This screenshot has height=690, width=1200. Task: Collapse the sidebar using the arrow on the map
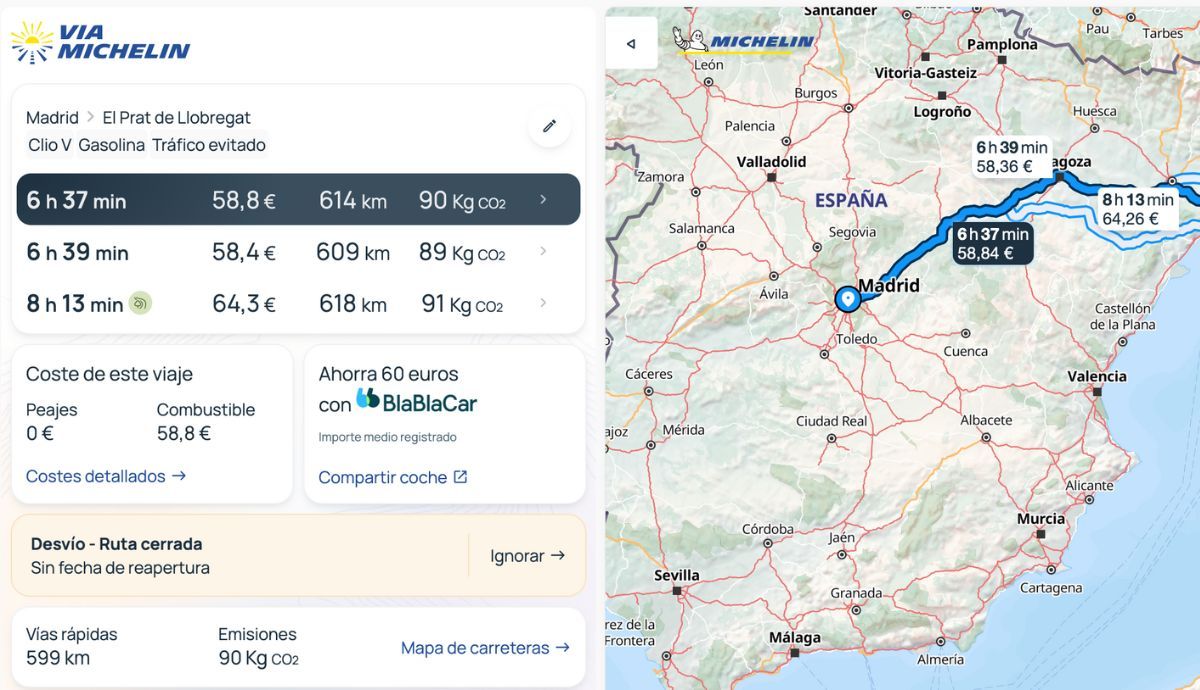point(631,44)
